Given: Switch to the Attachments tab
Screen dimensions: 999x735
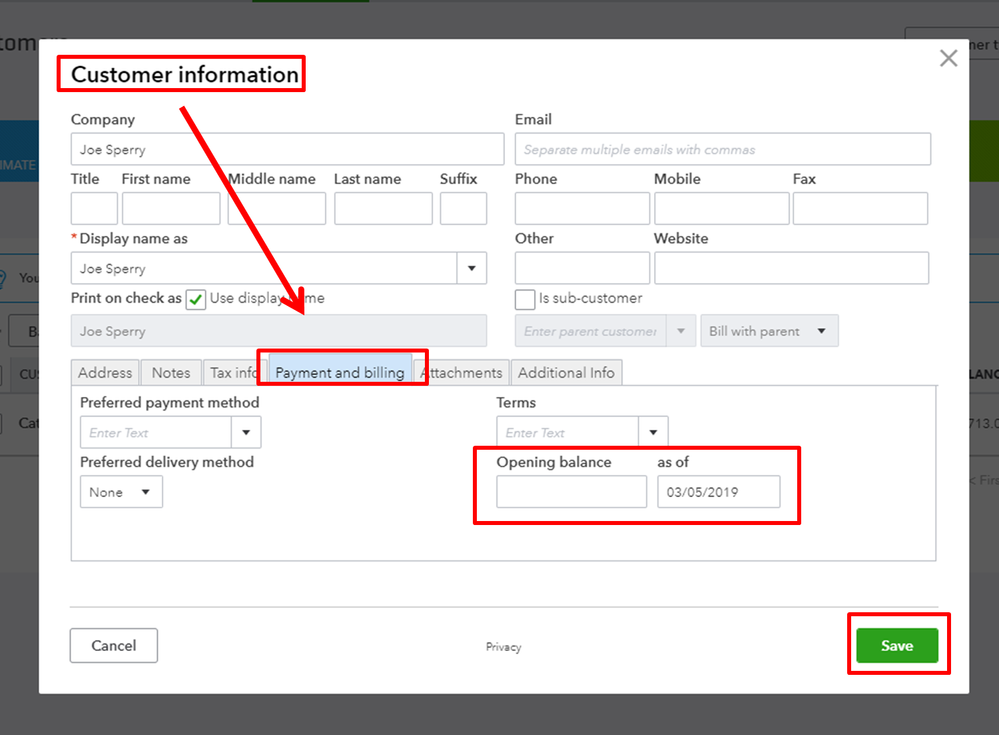Looking at the screenshot, I should (463, 373).
